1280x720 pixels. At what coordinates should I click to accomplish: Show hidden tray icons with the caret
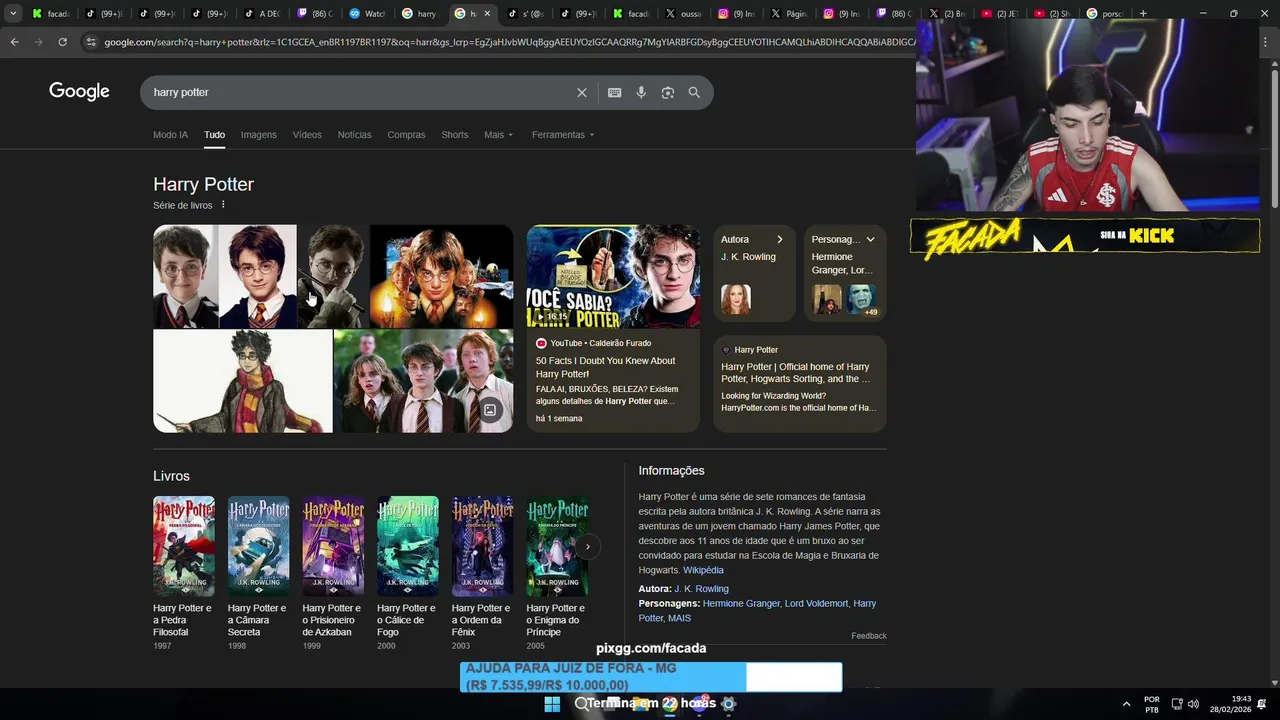[1126, 704]
